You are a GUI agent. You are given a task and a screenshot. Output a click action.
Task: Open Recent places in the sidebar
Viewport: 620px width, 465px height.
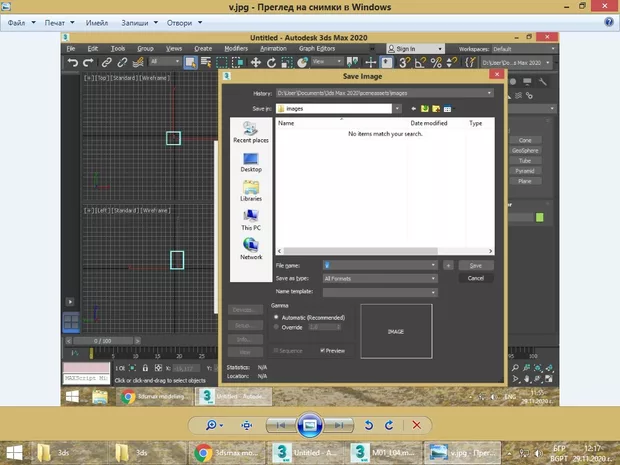250,131
